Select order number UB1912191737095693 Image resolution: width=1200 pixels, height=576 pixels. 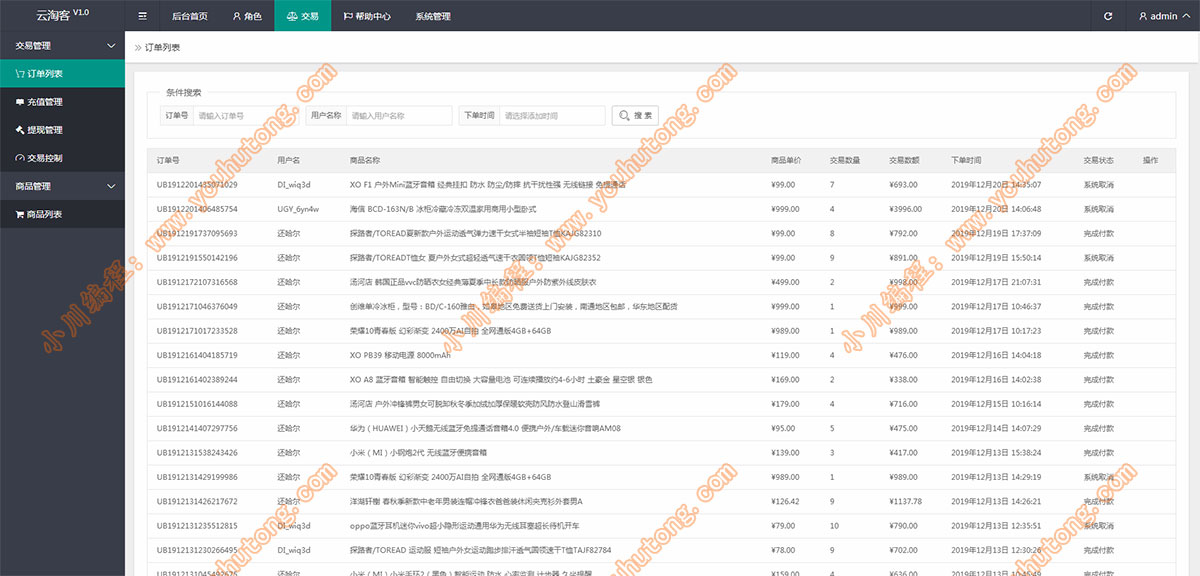coord(197,233)
